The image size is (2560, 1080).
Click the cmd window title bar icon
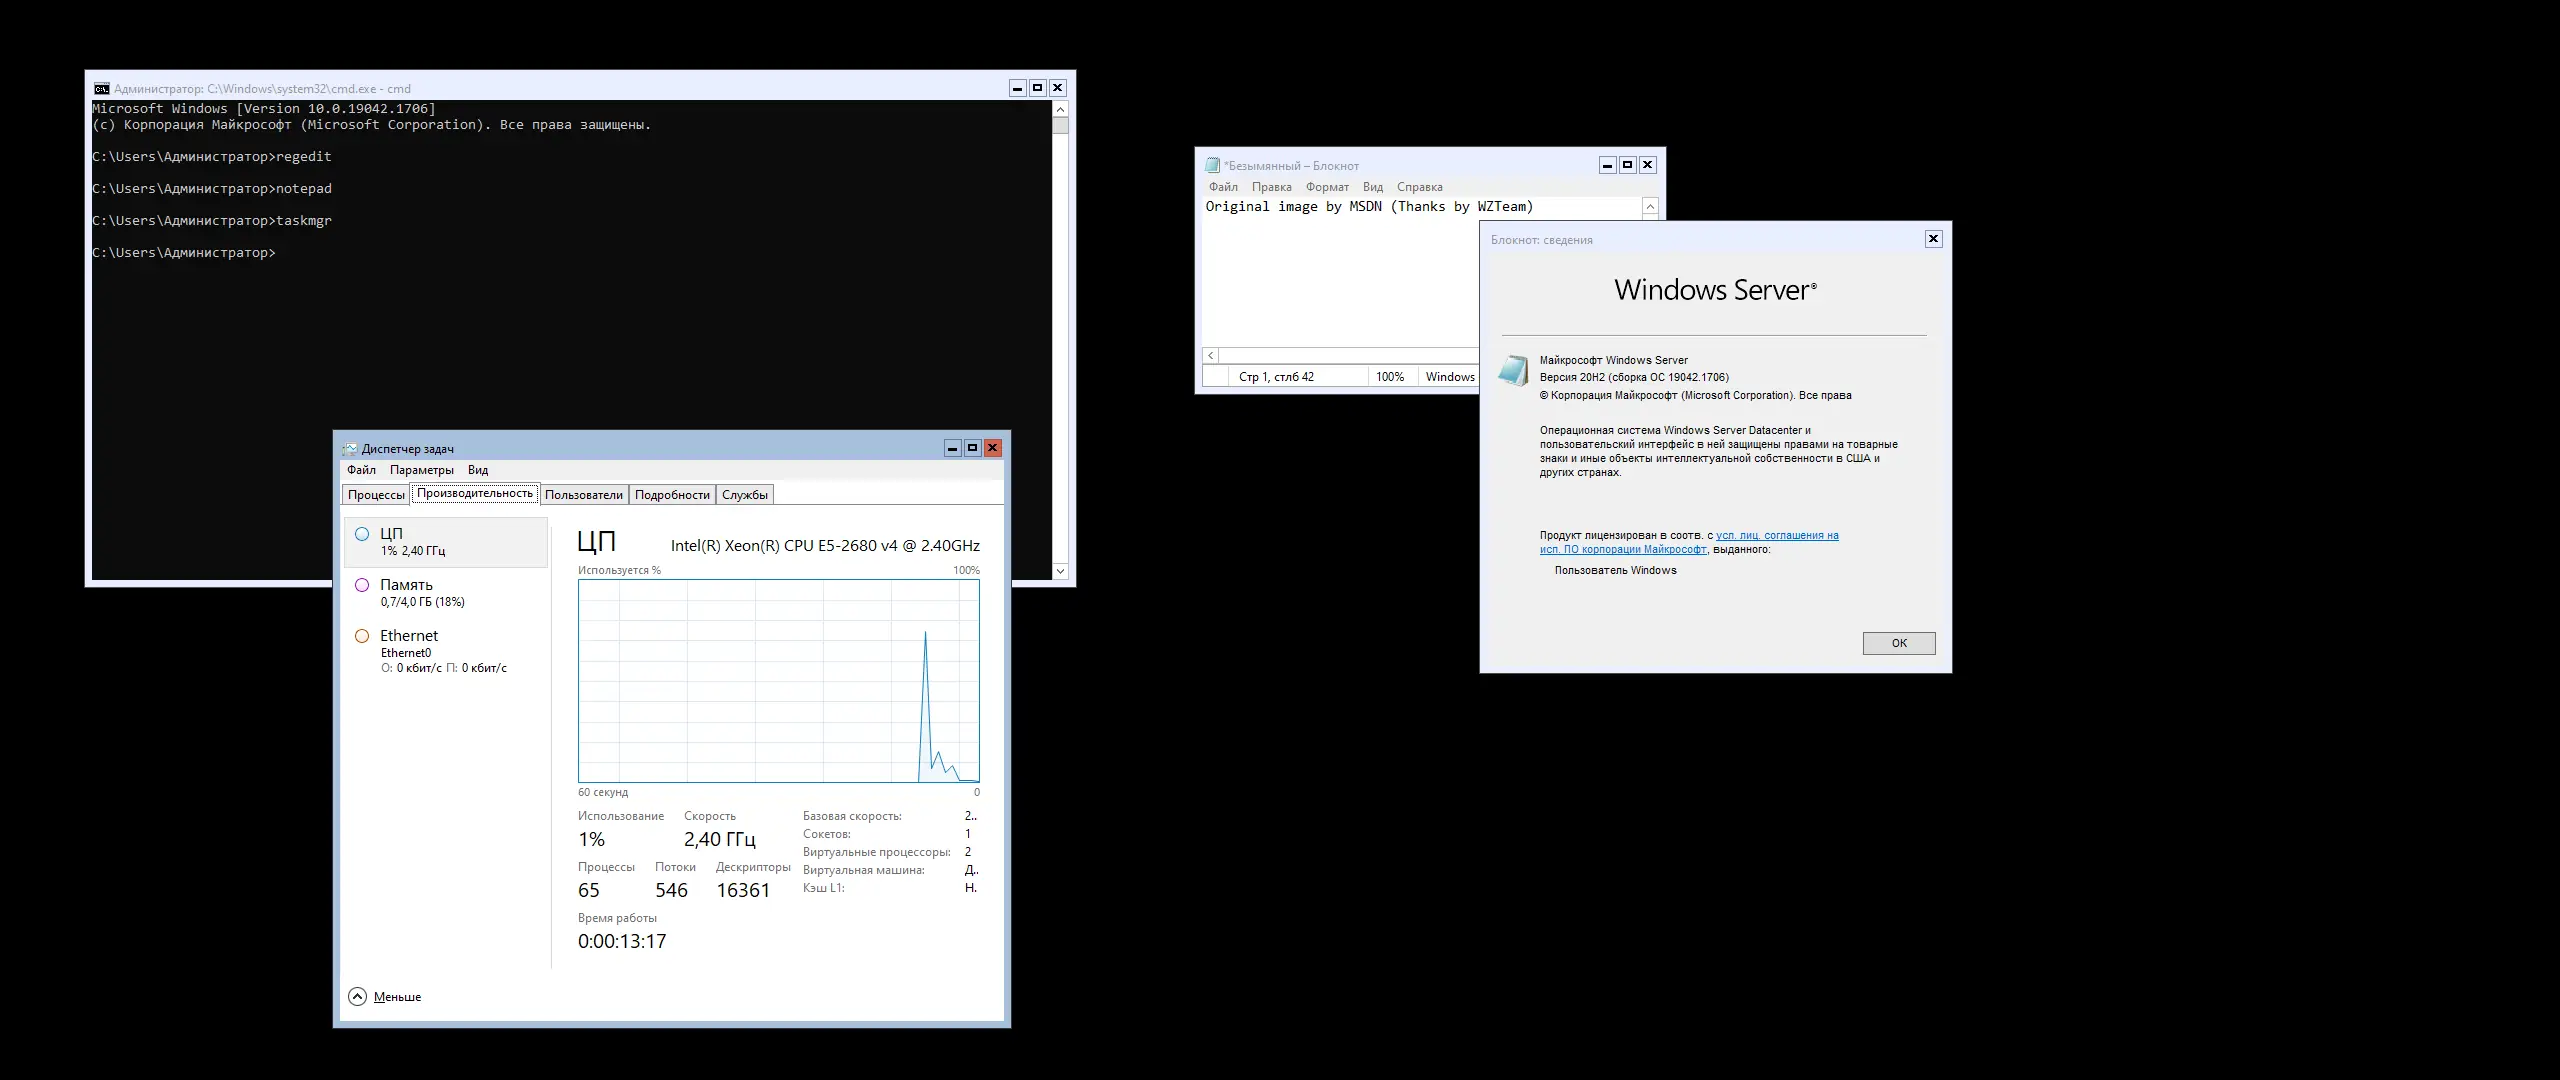(x=101, y=89)
